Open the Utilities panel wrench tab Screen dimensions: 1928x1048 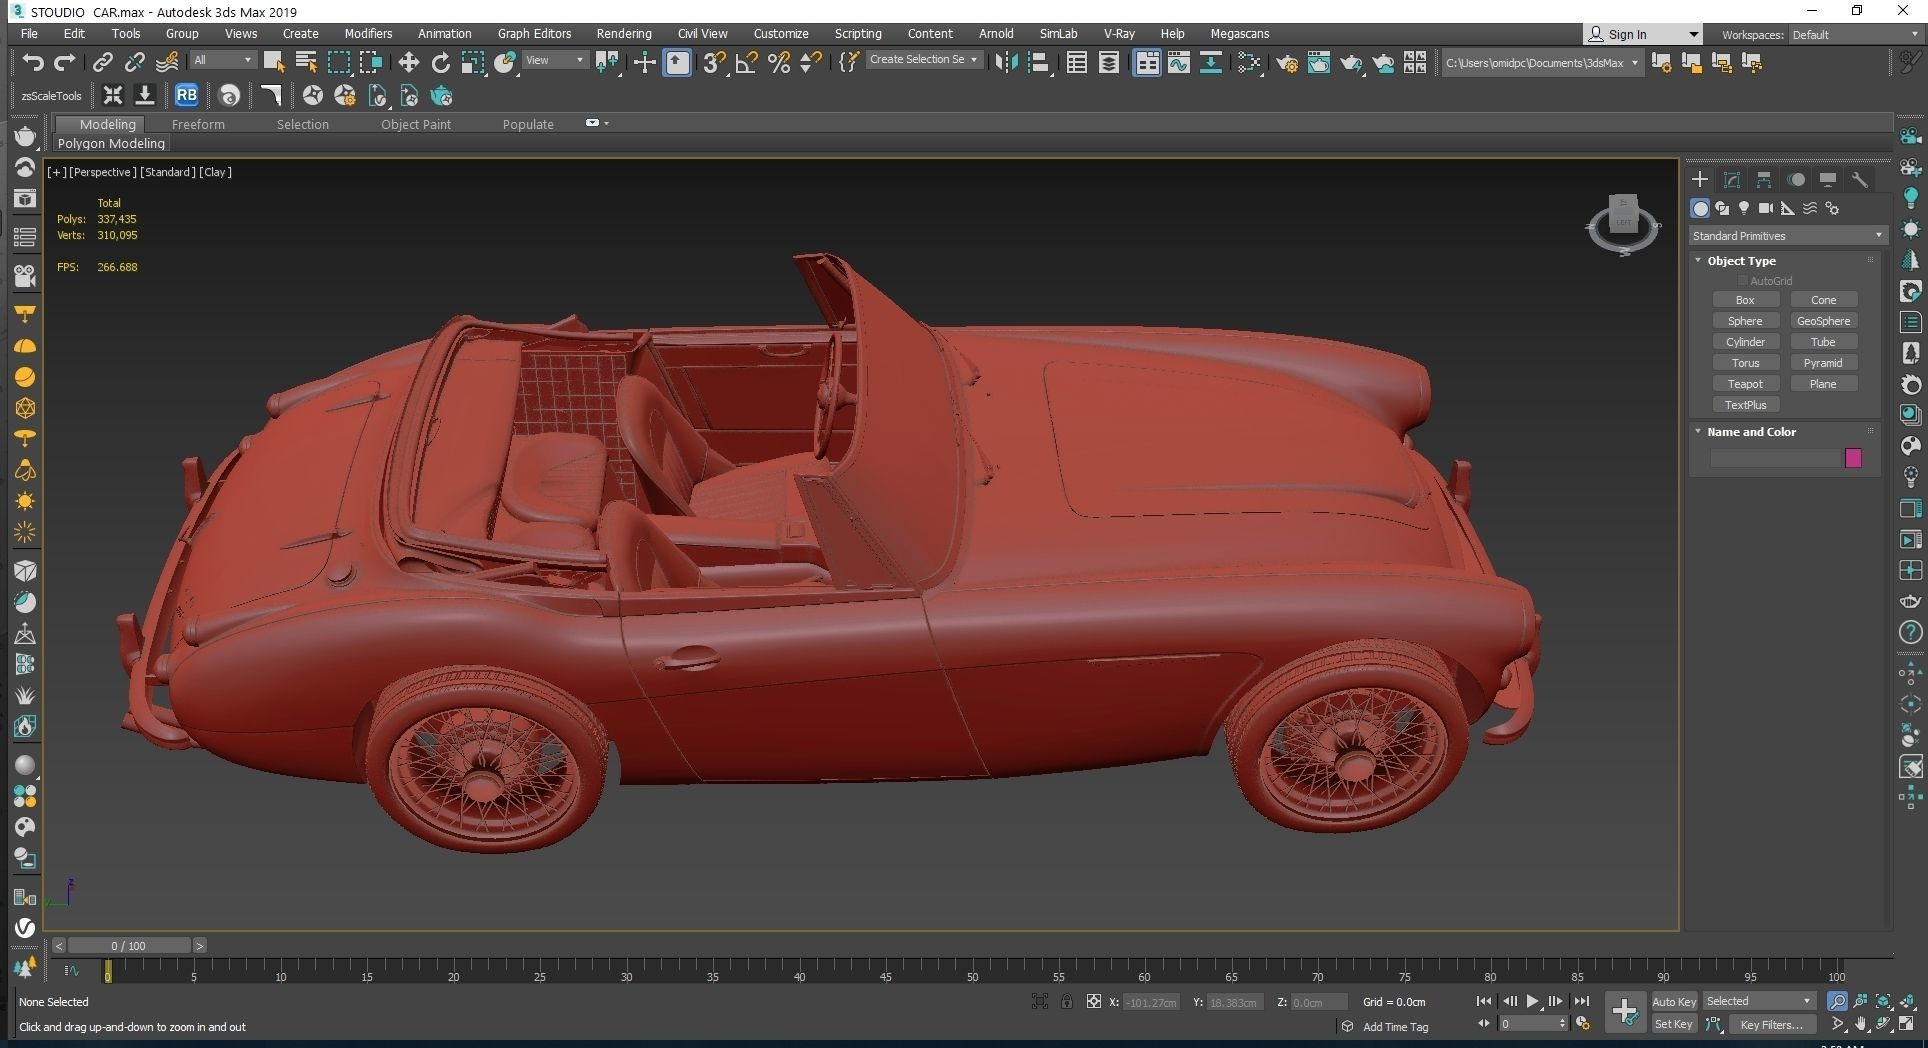[x=1860, y=179]
